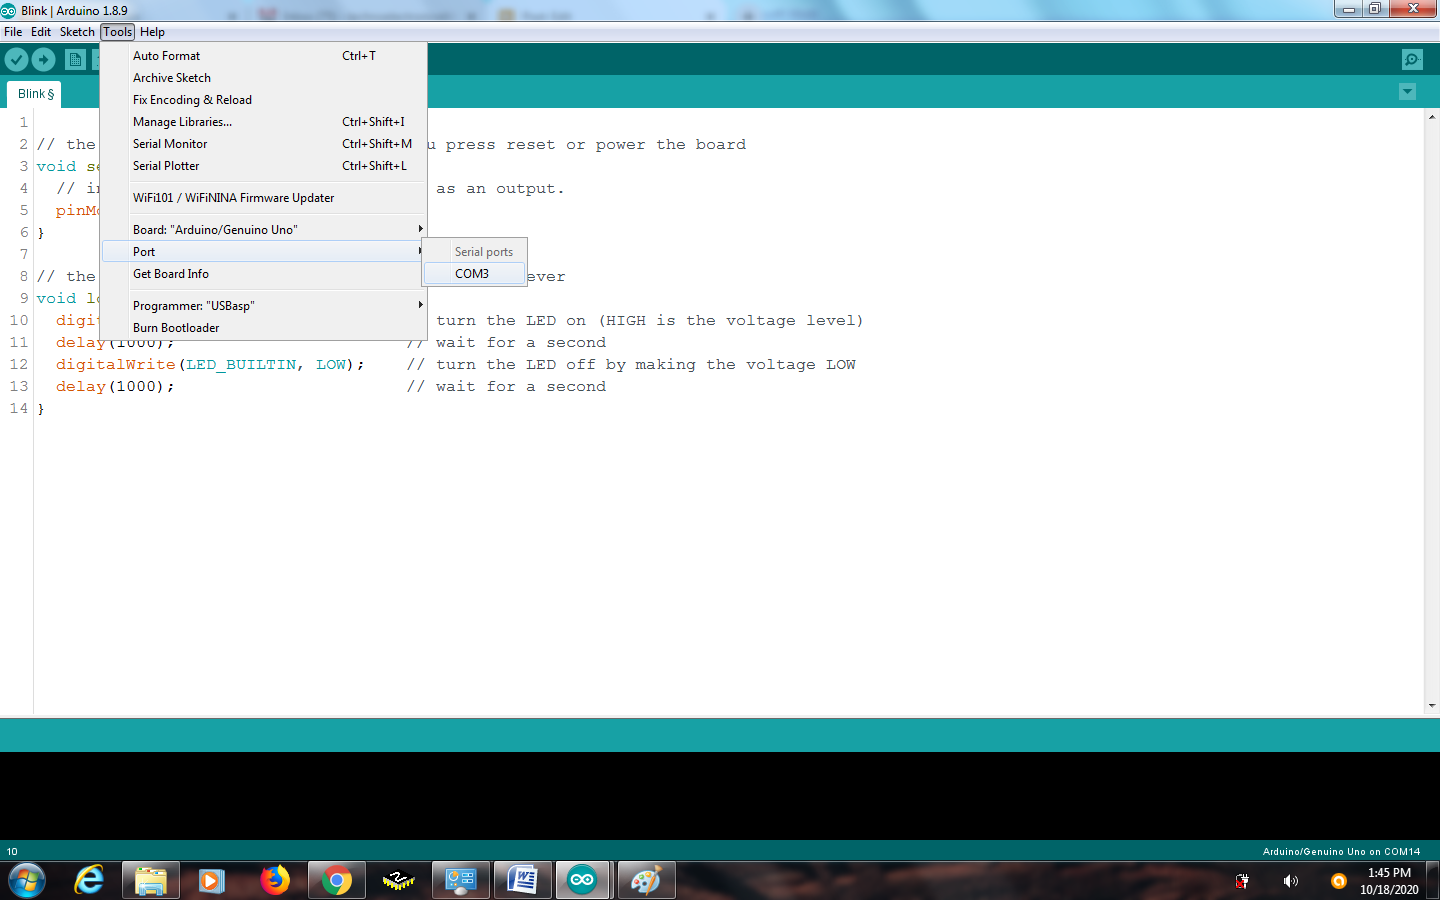The image size is (1440, 900).
Task: Click the New sketch toolbar icon
Action: tap(75, 60)
